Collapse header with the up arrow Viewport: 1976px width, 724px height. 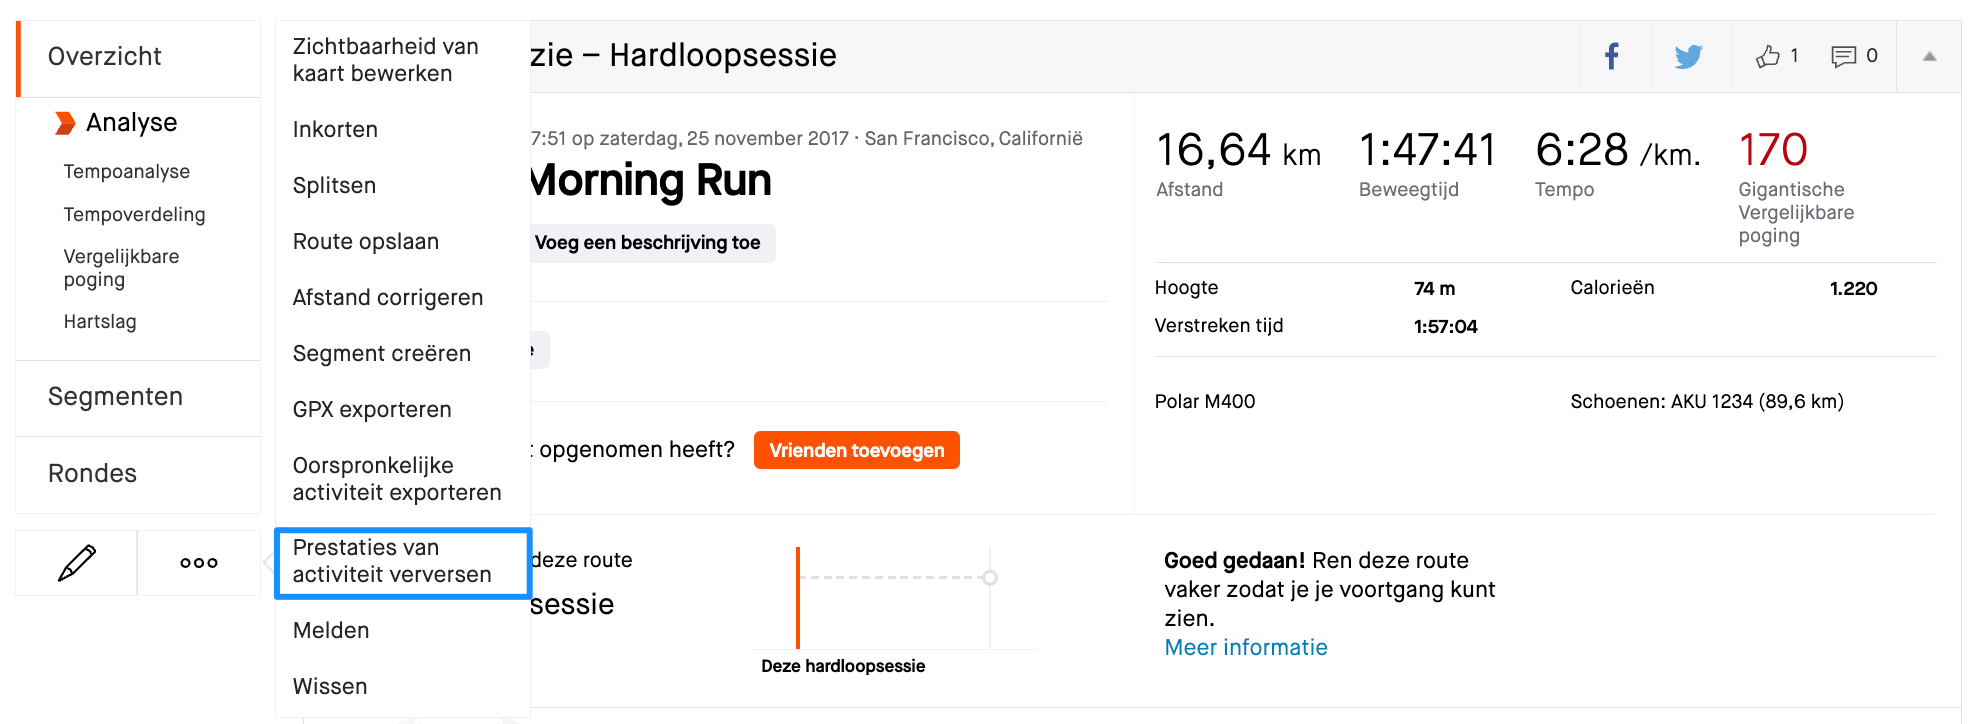pos(1929,57)
